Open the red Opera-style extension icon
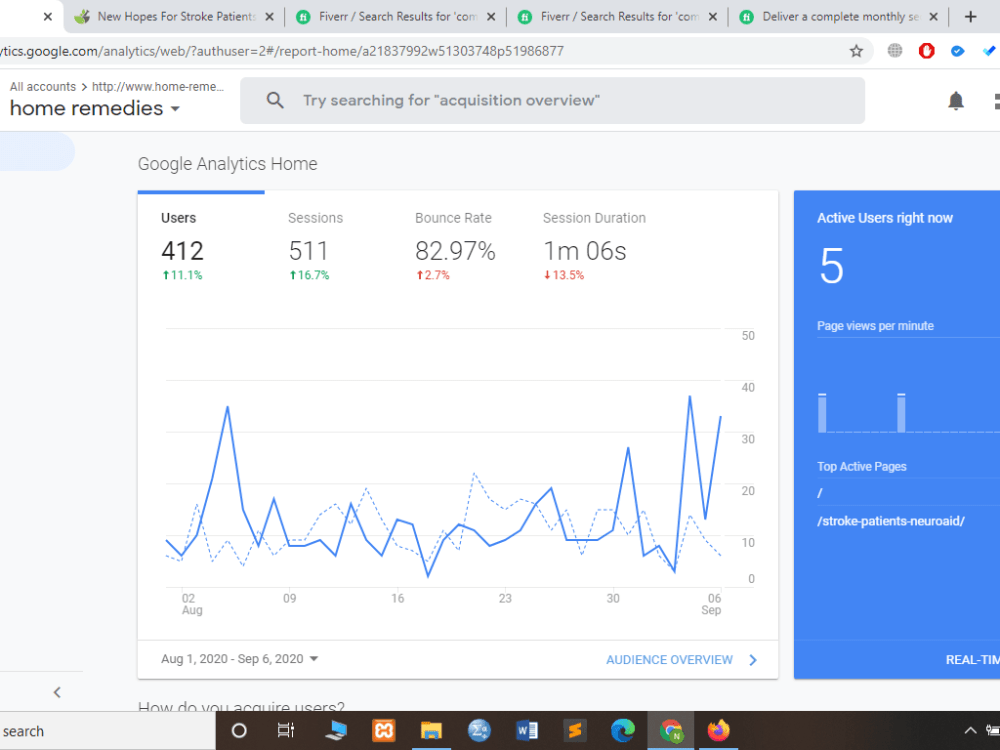Viewport: 1000px width, 750px height. pyautogui.click(x=926, y=51)
